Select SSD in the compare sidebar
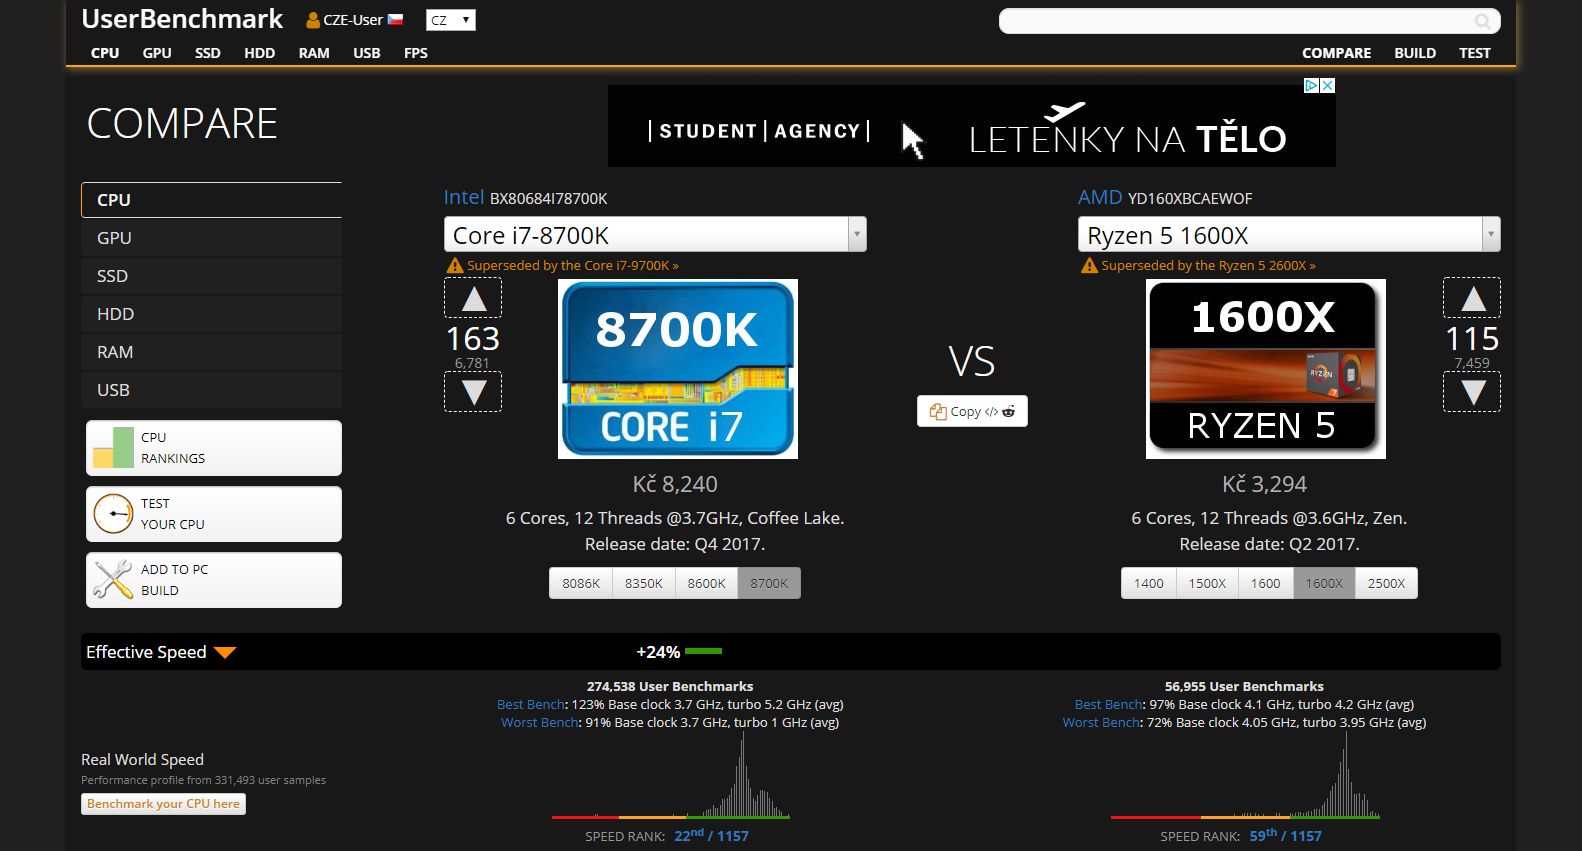 pyautogui.click(x=211, y=276)
